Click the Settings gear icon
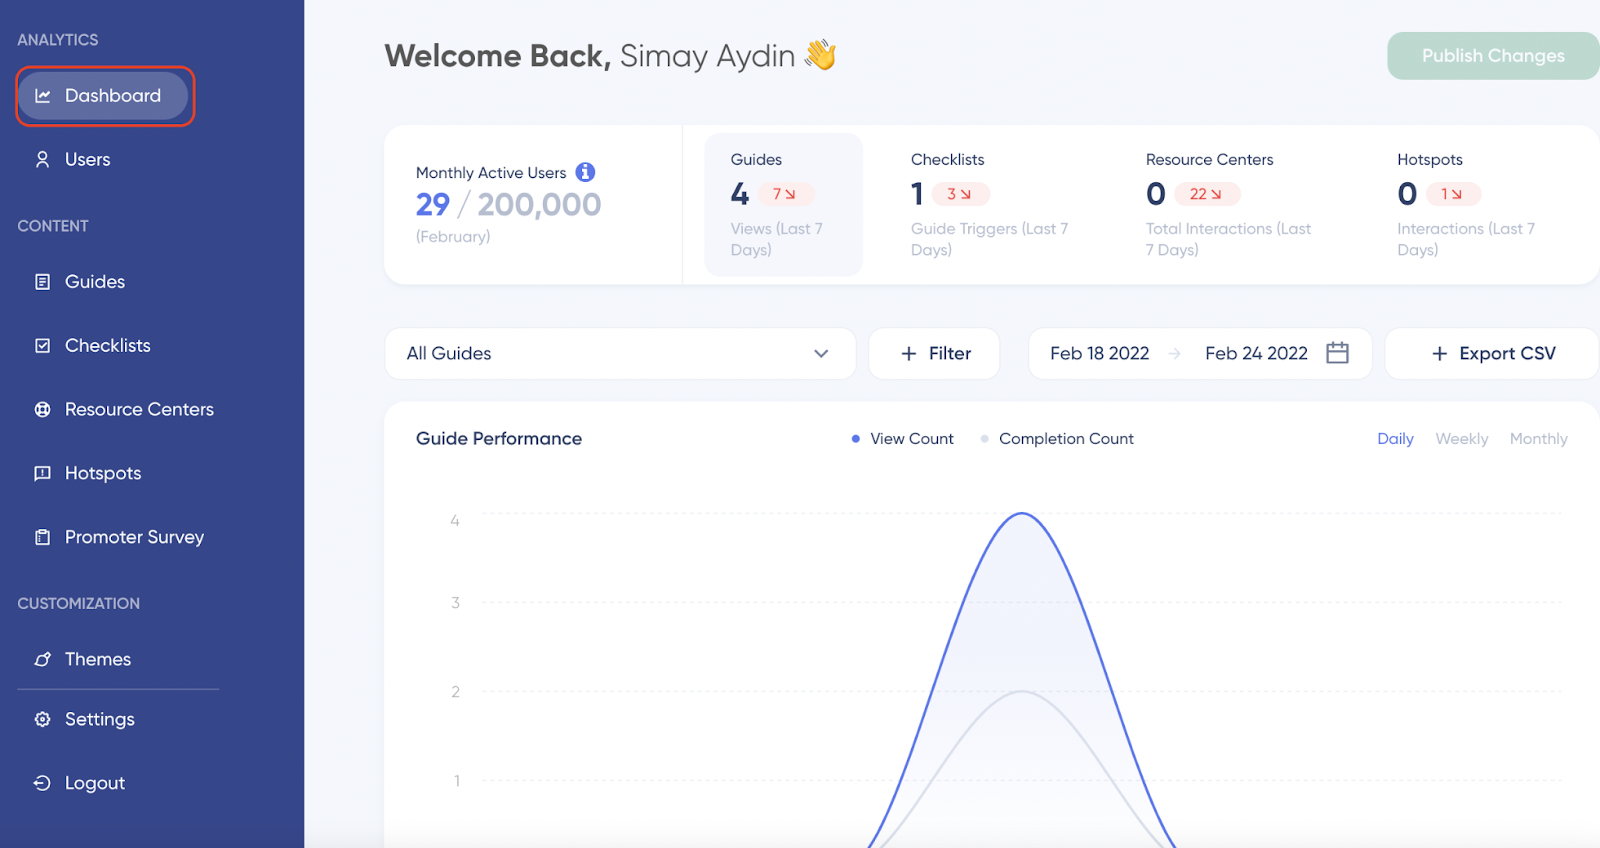This screenshot has height=848, width=1600. coord(43,720)
